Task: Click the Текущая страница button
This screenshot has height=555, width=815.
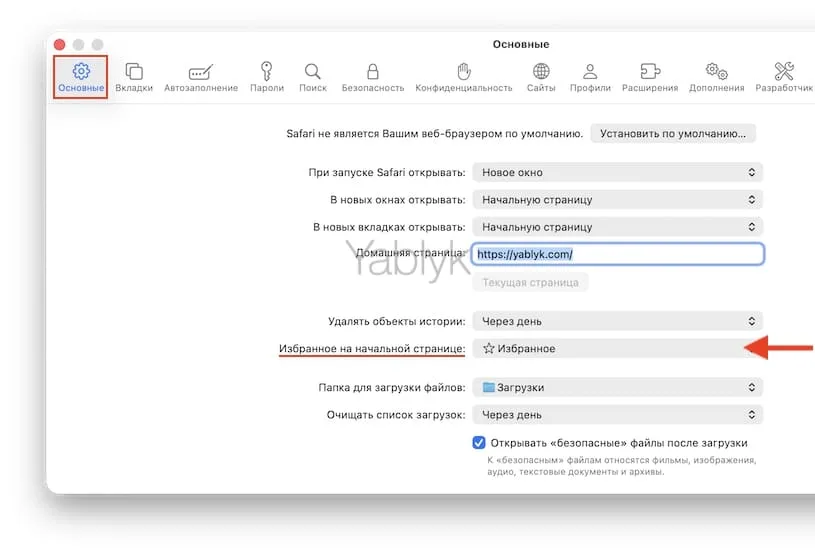Action: (530, 282)
